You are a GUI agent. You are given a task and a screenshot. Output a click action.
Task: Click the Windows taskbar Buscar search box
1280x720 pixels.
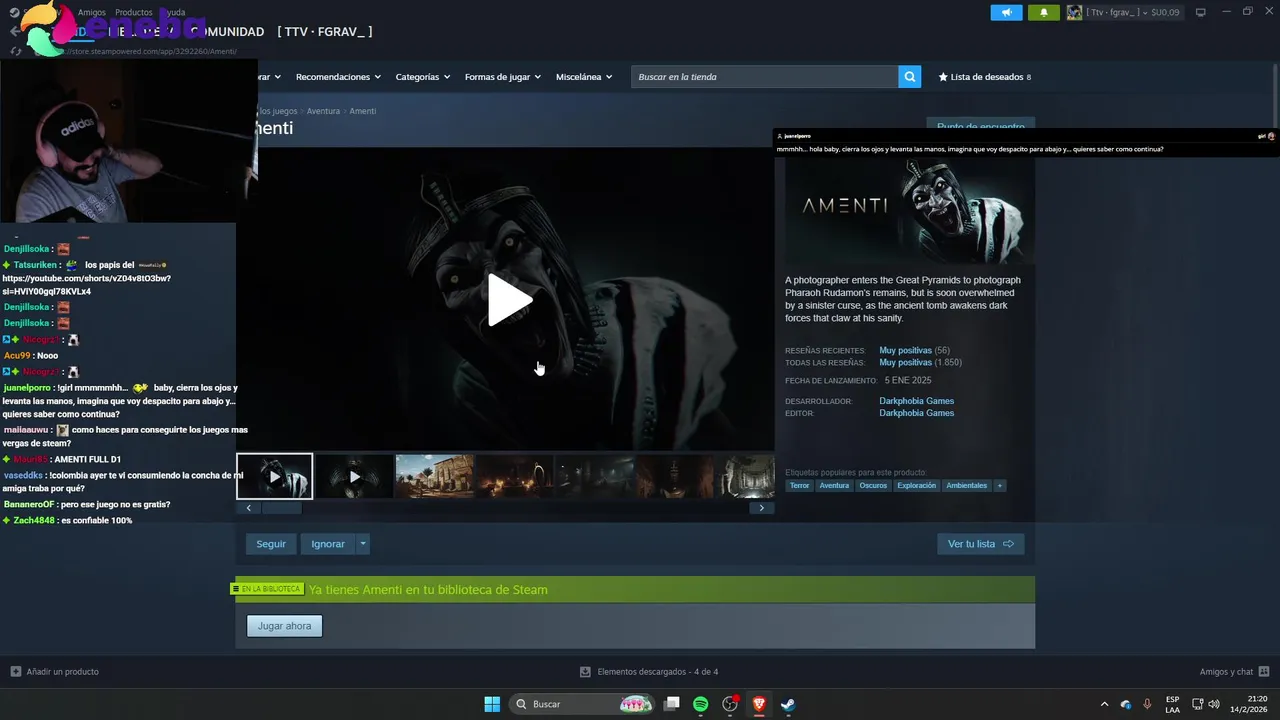(x=584, y=704)
